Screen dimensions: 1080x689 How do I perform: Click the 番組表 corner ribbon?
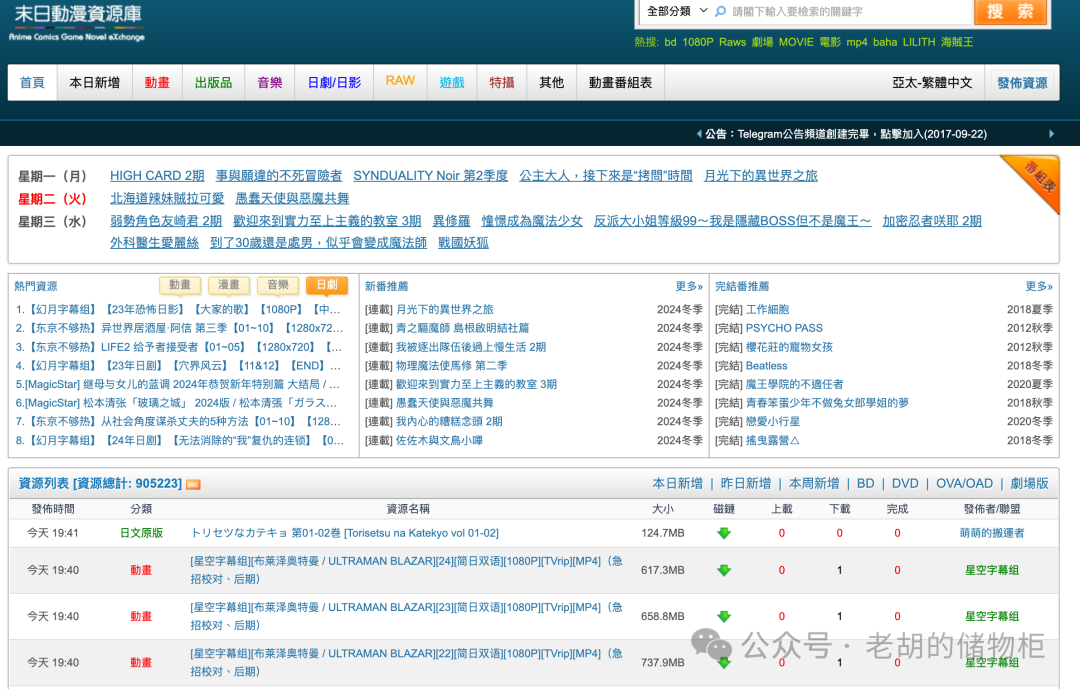click(x=1035, y=181)
